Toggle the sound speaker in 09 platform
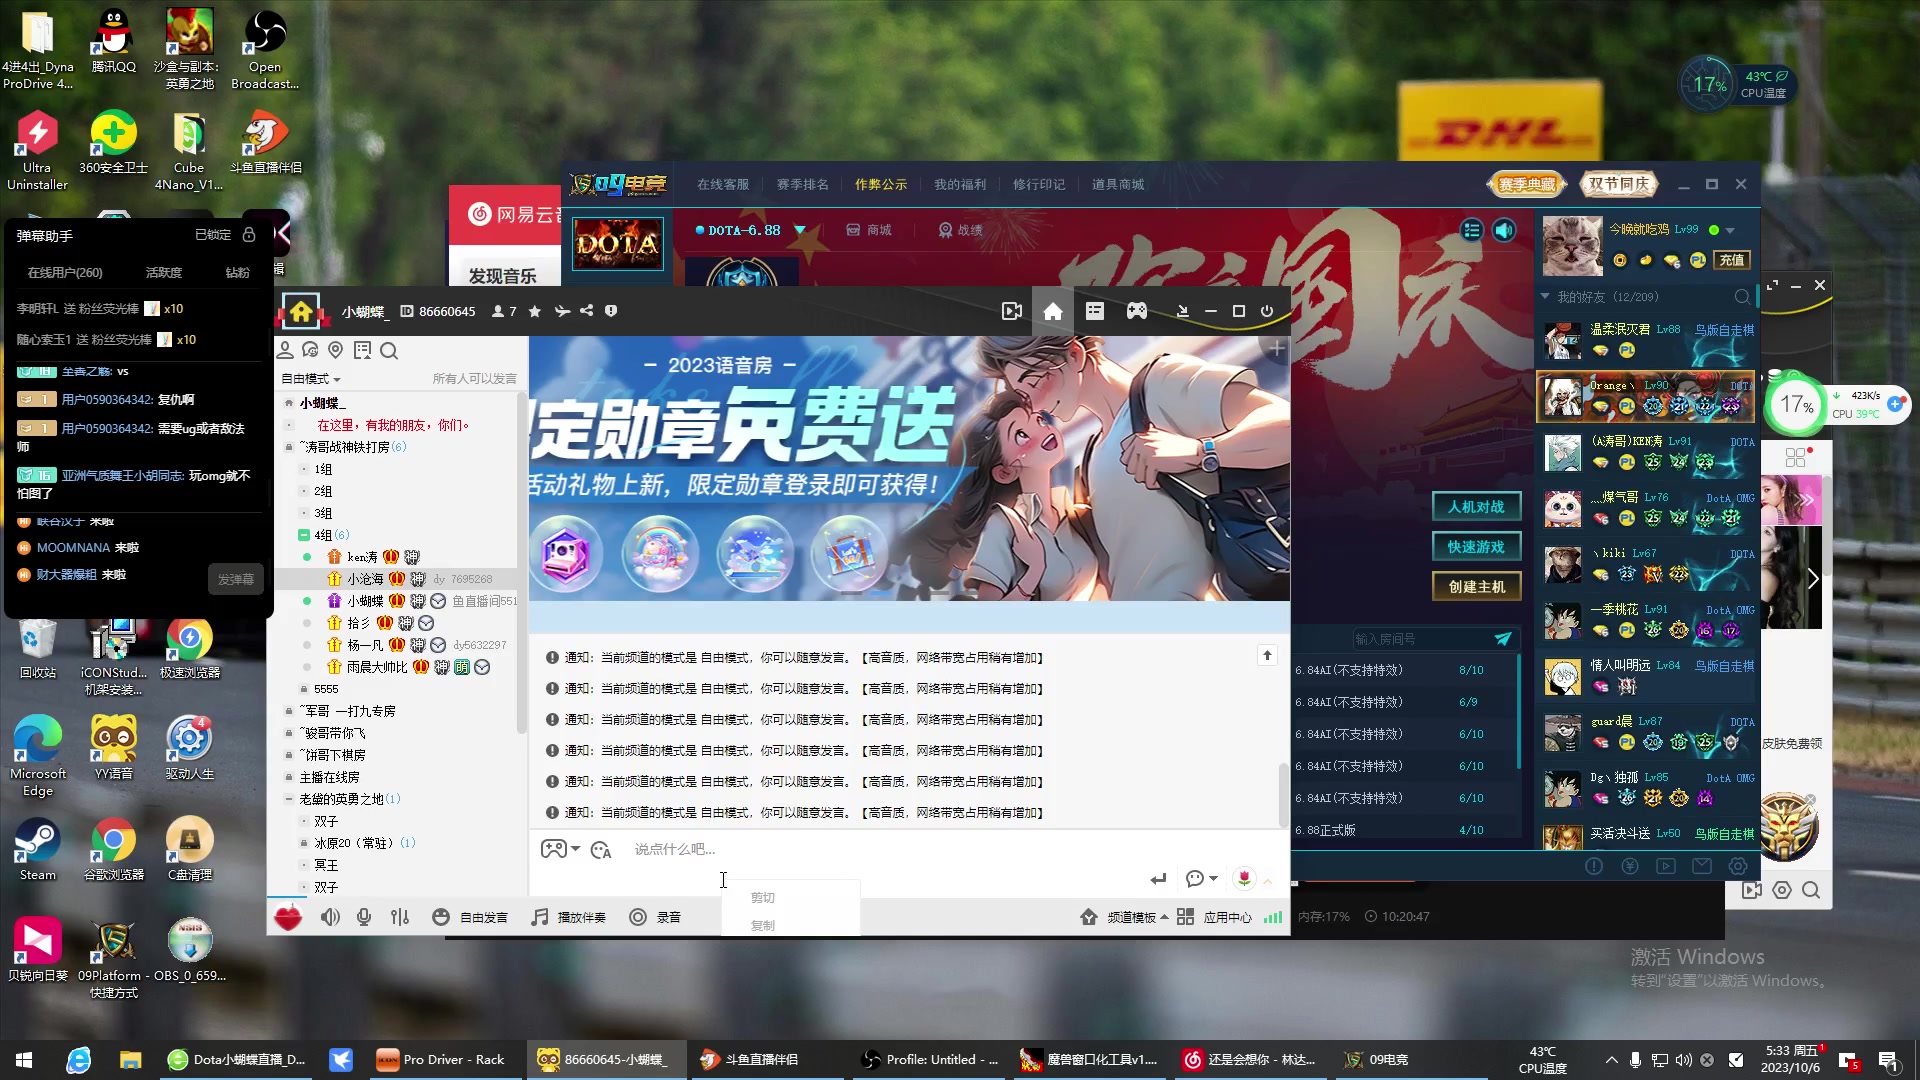The image size is (1920, 1080). click(x=1504, y=231)
